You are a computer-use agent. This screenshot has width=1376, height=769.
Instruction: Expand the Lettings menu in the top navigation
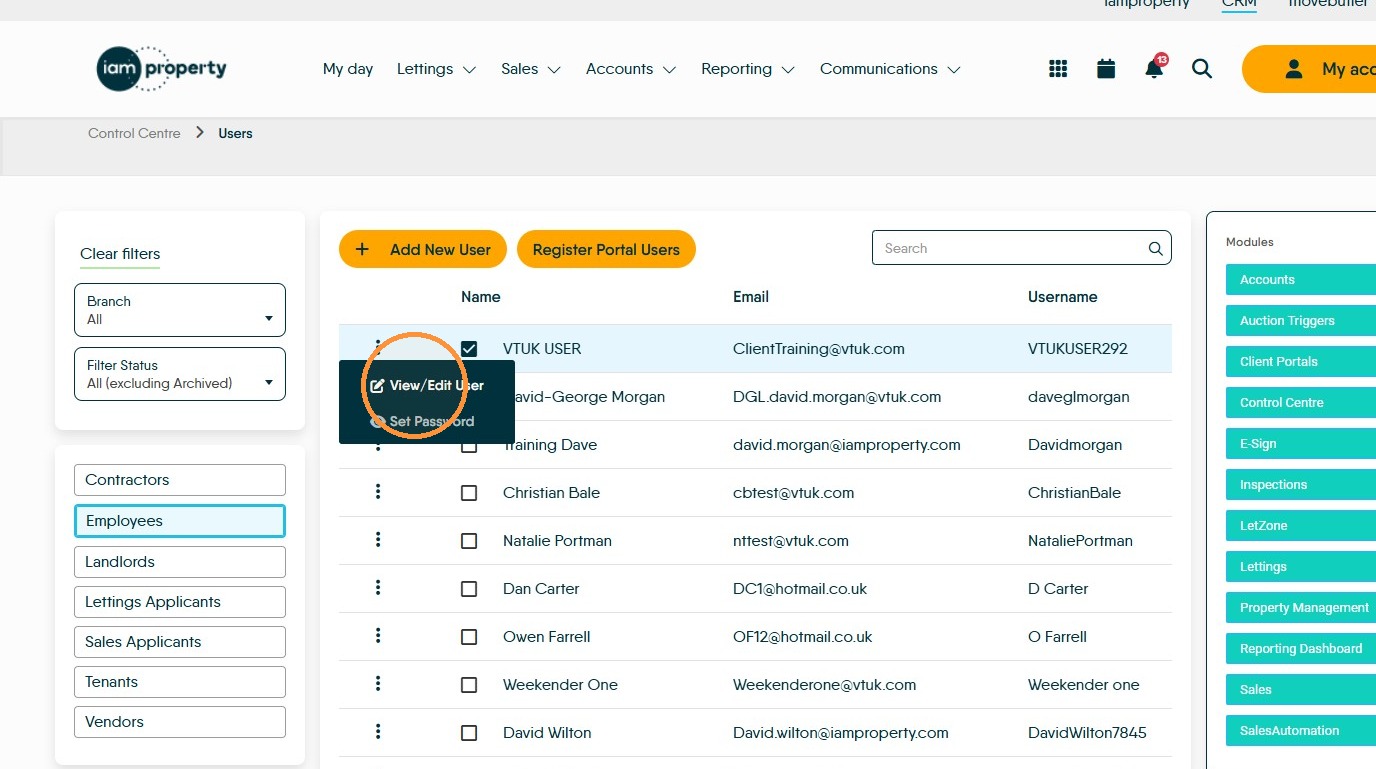(x=436, y=69)
